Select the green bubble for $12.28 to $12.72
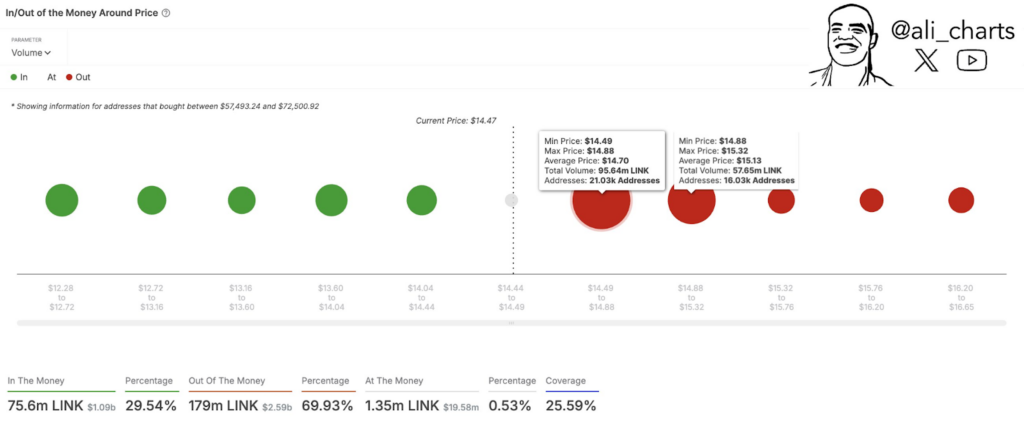This screenshot has width=1024, height=423. [x=62, y=200]
